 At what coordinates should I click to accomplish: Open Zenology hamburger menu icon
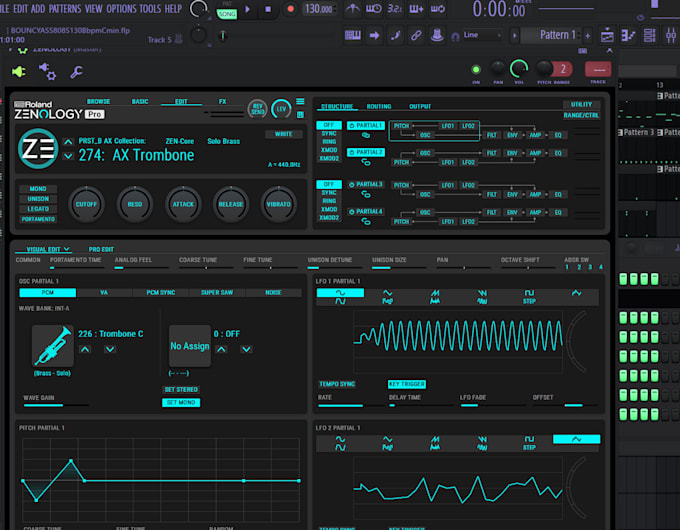[300, 101]
